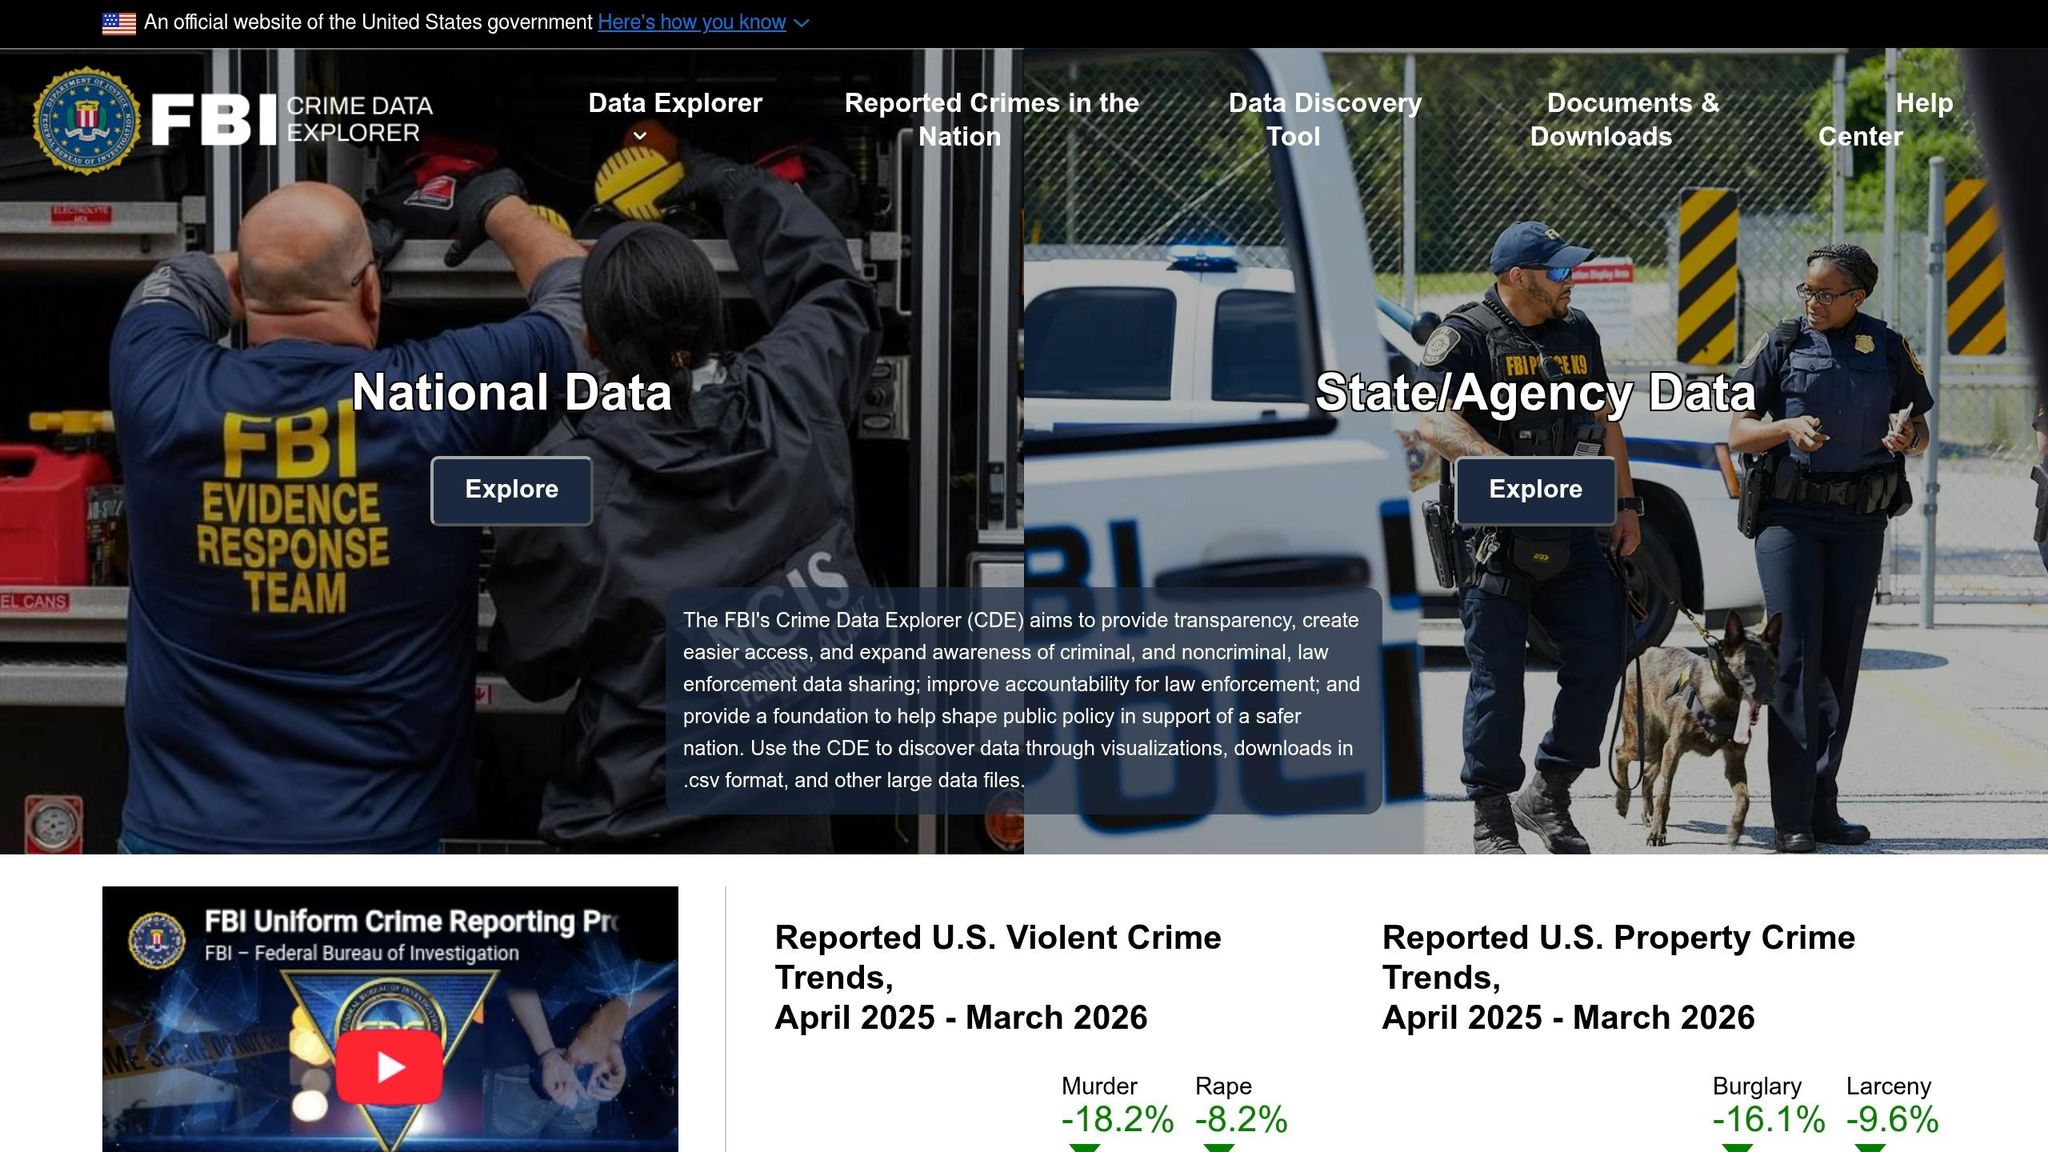Click the FBI Crime Data Explorer wordmark
This screenshot has width=2048, height=1152.
(x=292, y=120)
